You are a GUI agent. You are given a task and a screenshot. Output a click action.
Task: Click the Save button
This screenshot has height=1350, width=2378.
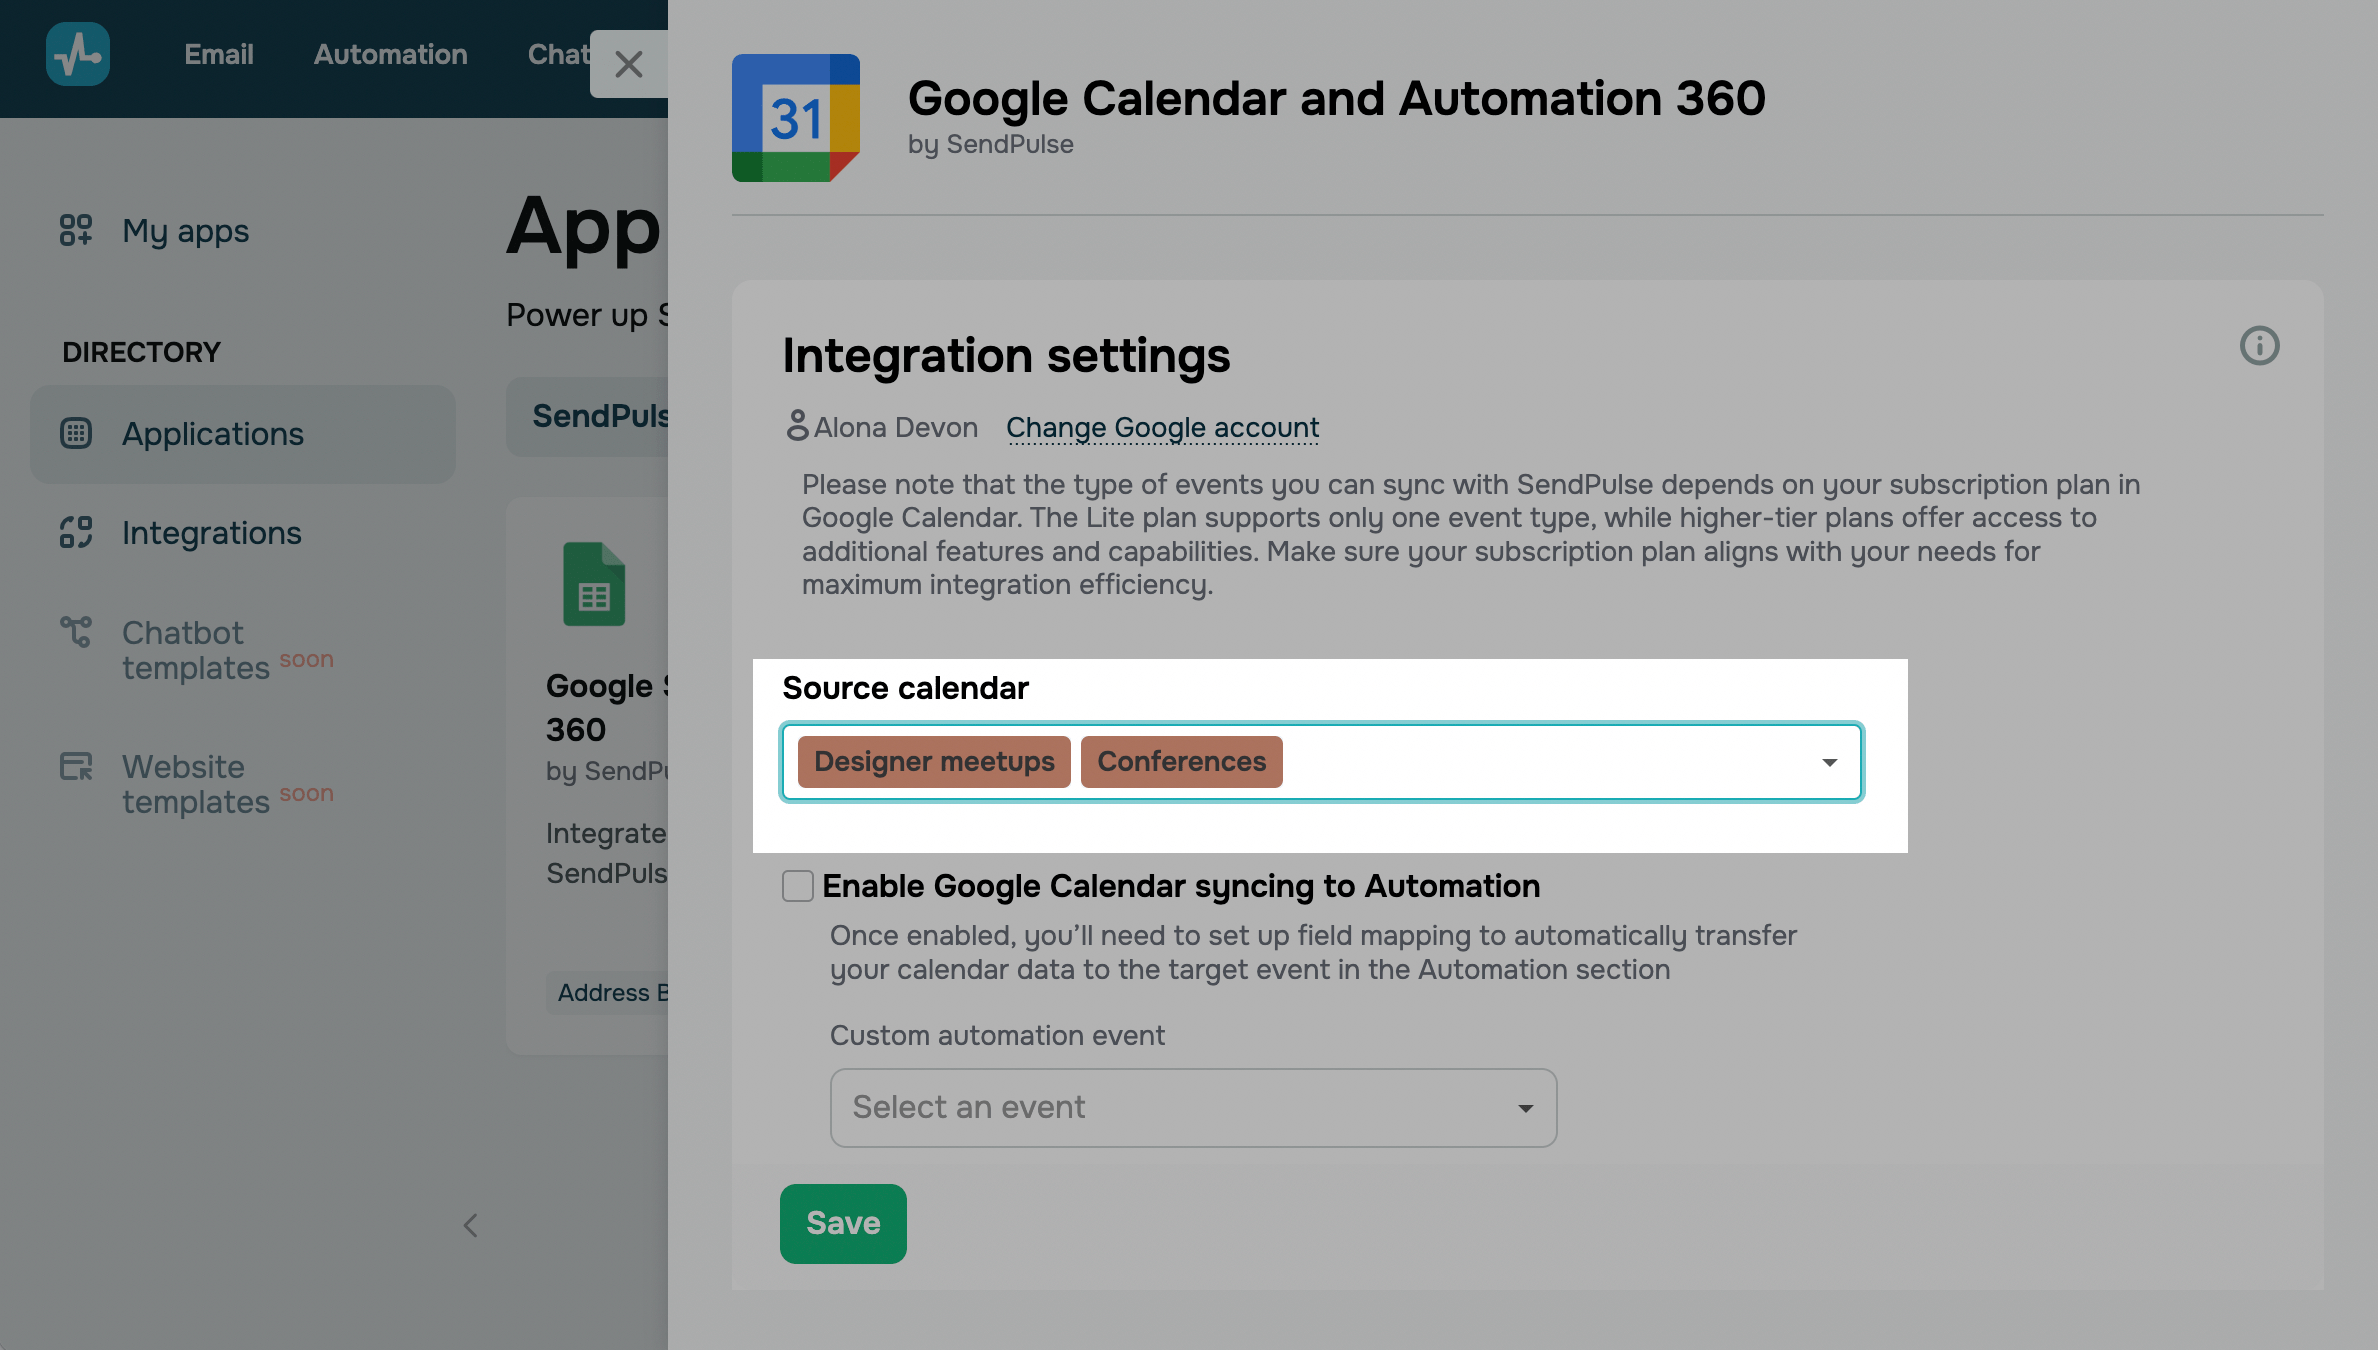click(x=842, y=1223)
